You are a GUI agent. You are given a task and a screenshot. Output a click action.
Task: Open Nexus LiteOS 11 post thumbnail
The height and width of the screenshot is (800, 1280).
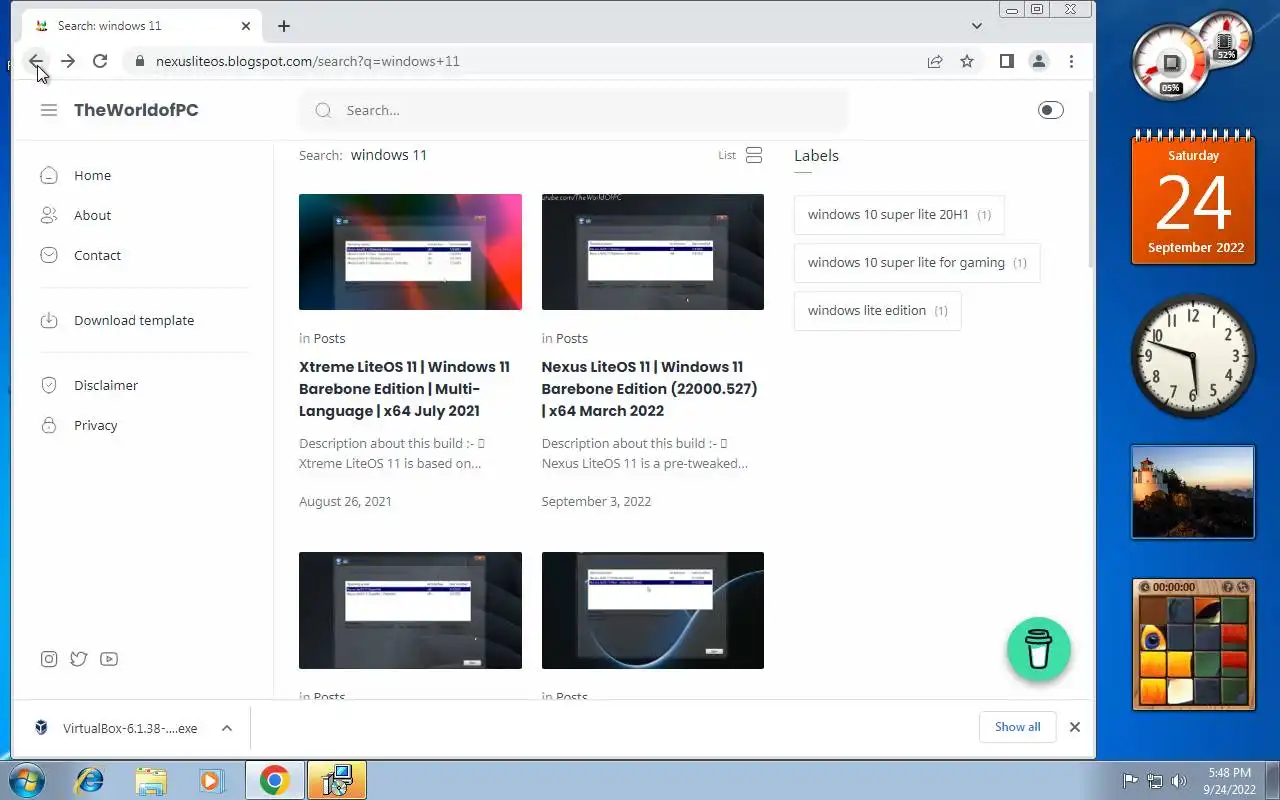(x=653, y=252)
